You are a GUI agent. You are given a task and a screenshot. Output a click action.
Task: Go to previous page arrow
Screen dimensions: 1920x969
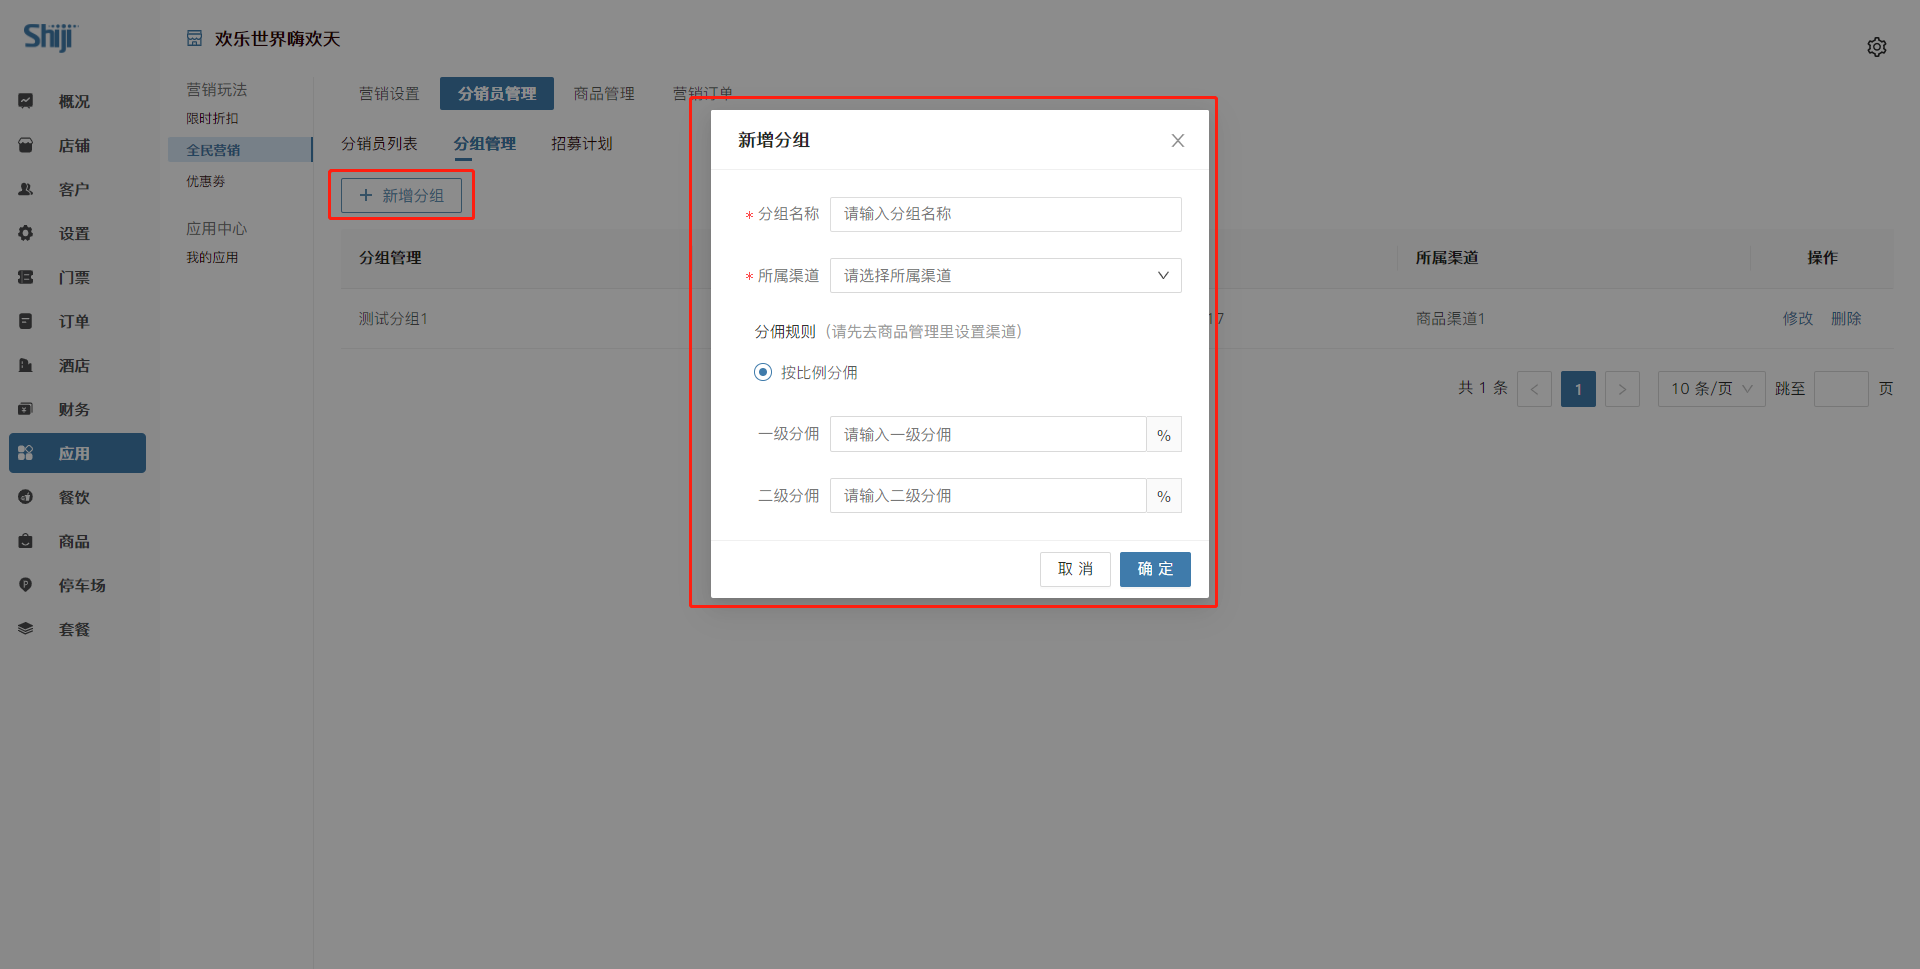click(x=1534, y=389)
